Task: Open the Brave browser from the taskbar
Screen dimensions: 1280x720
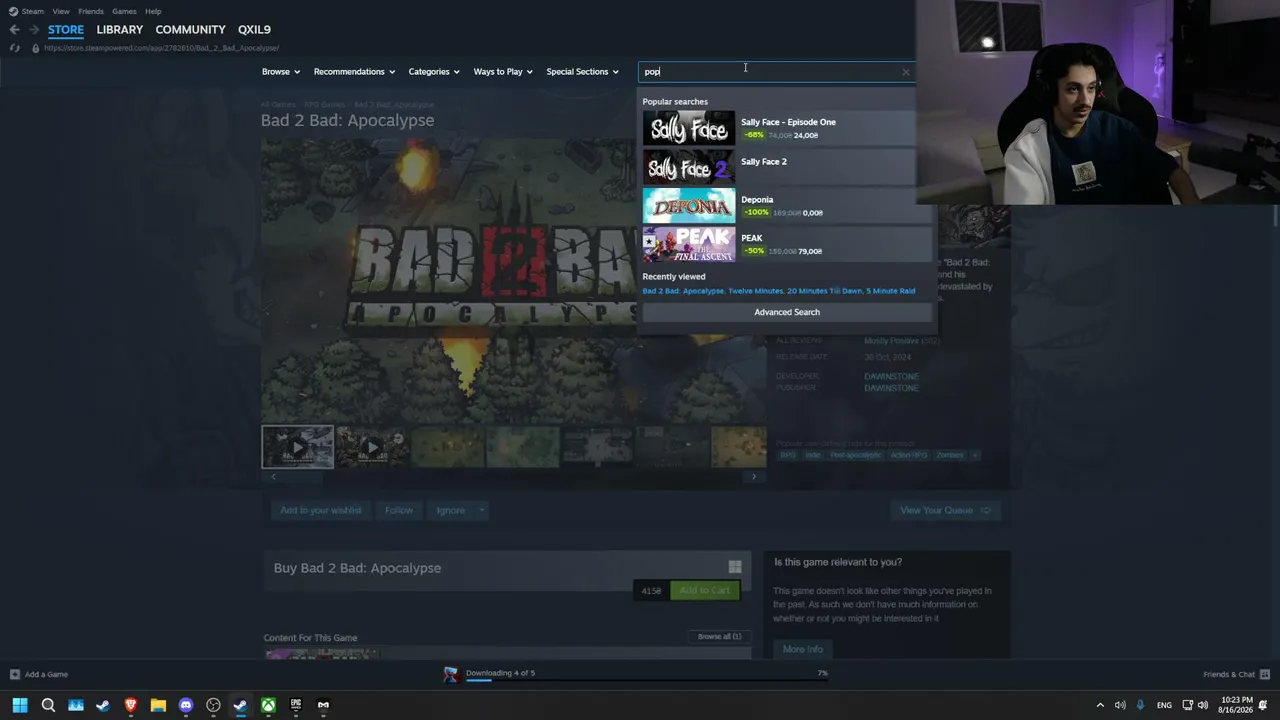Action: (130, 705)
